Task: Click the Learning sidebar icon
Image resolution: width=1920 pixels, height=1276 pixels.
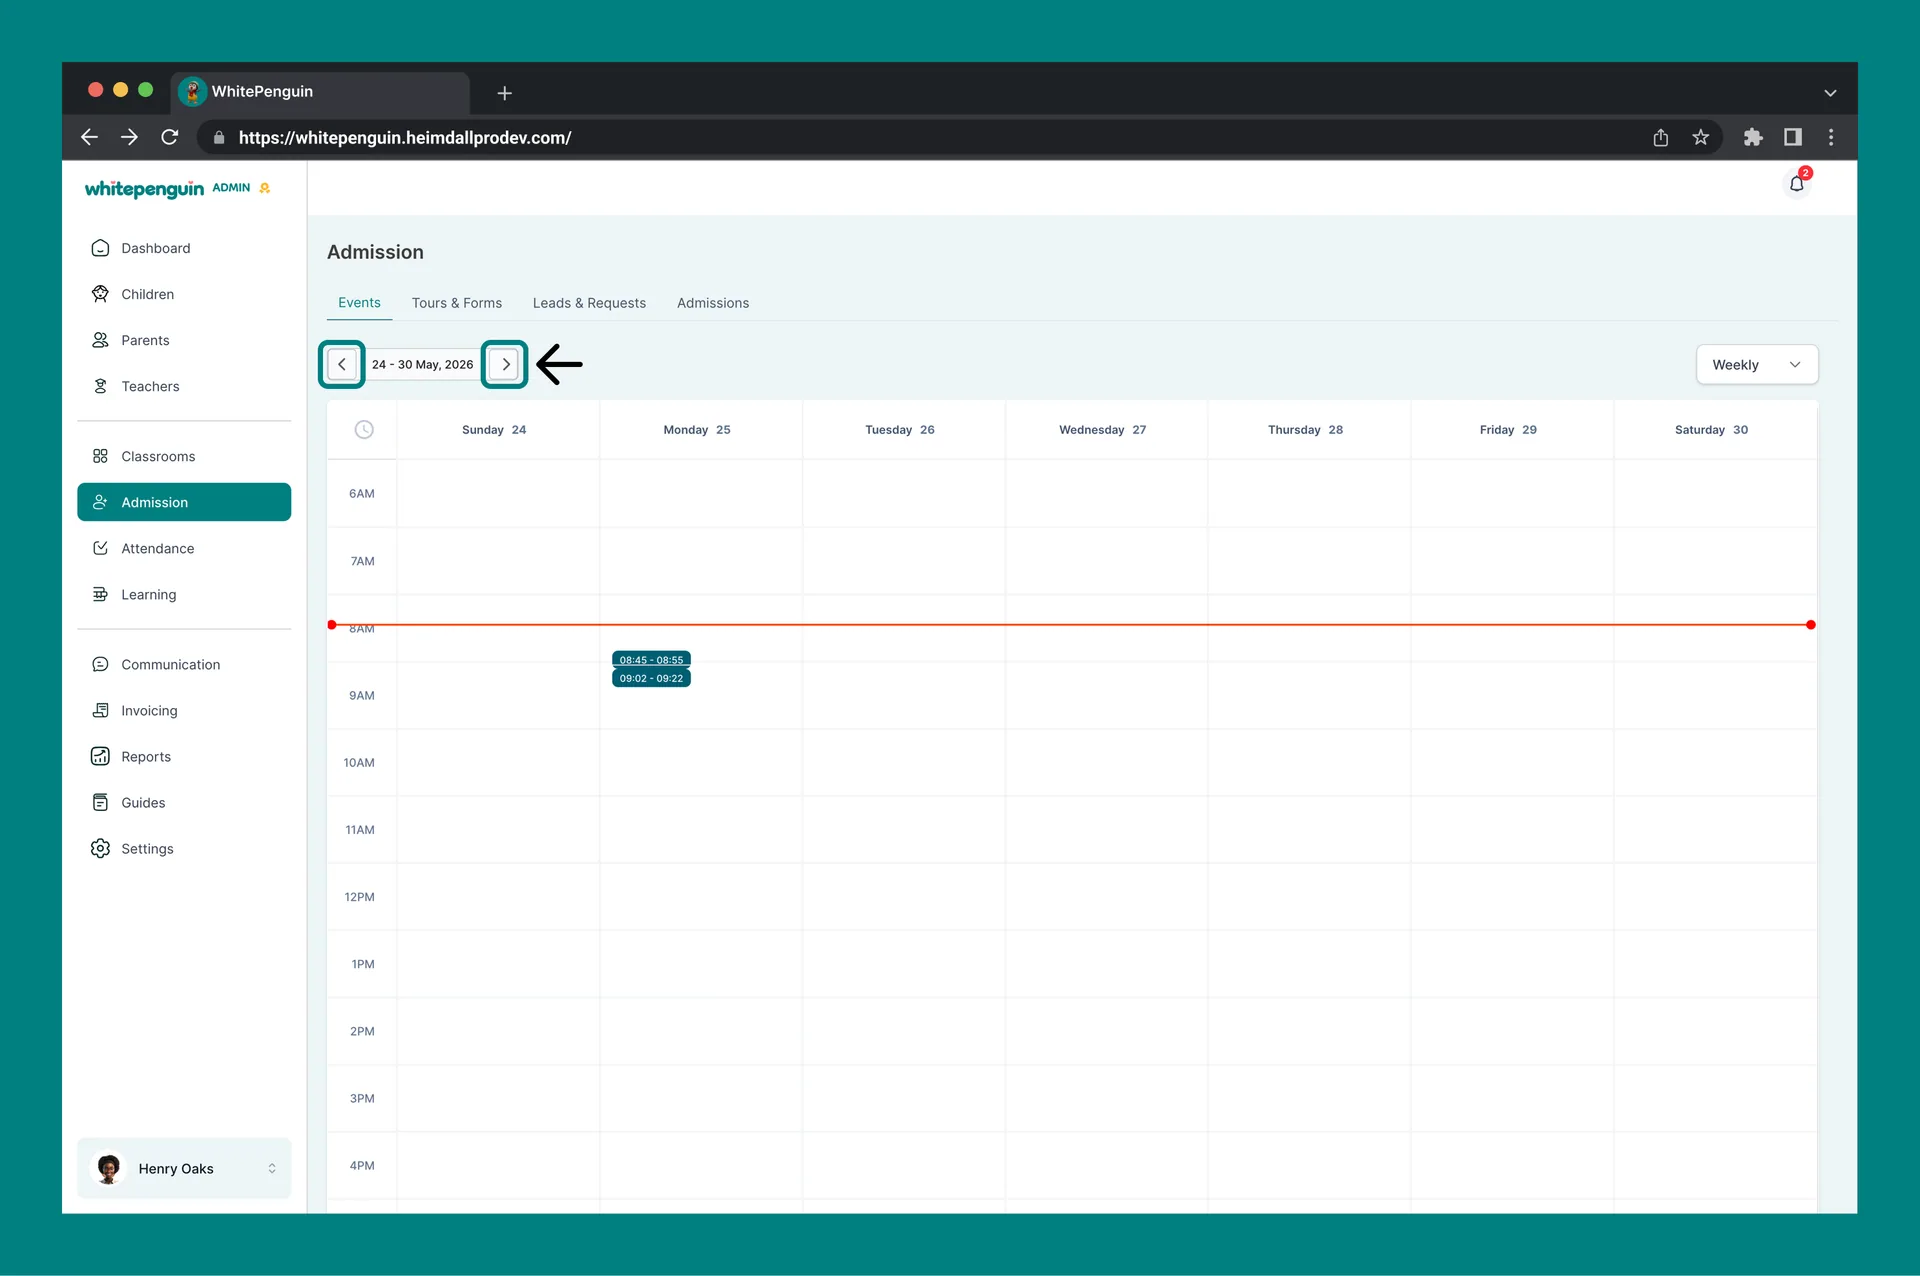Action: click(100, 594)
